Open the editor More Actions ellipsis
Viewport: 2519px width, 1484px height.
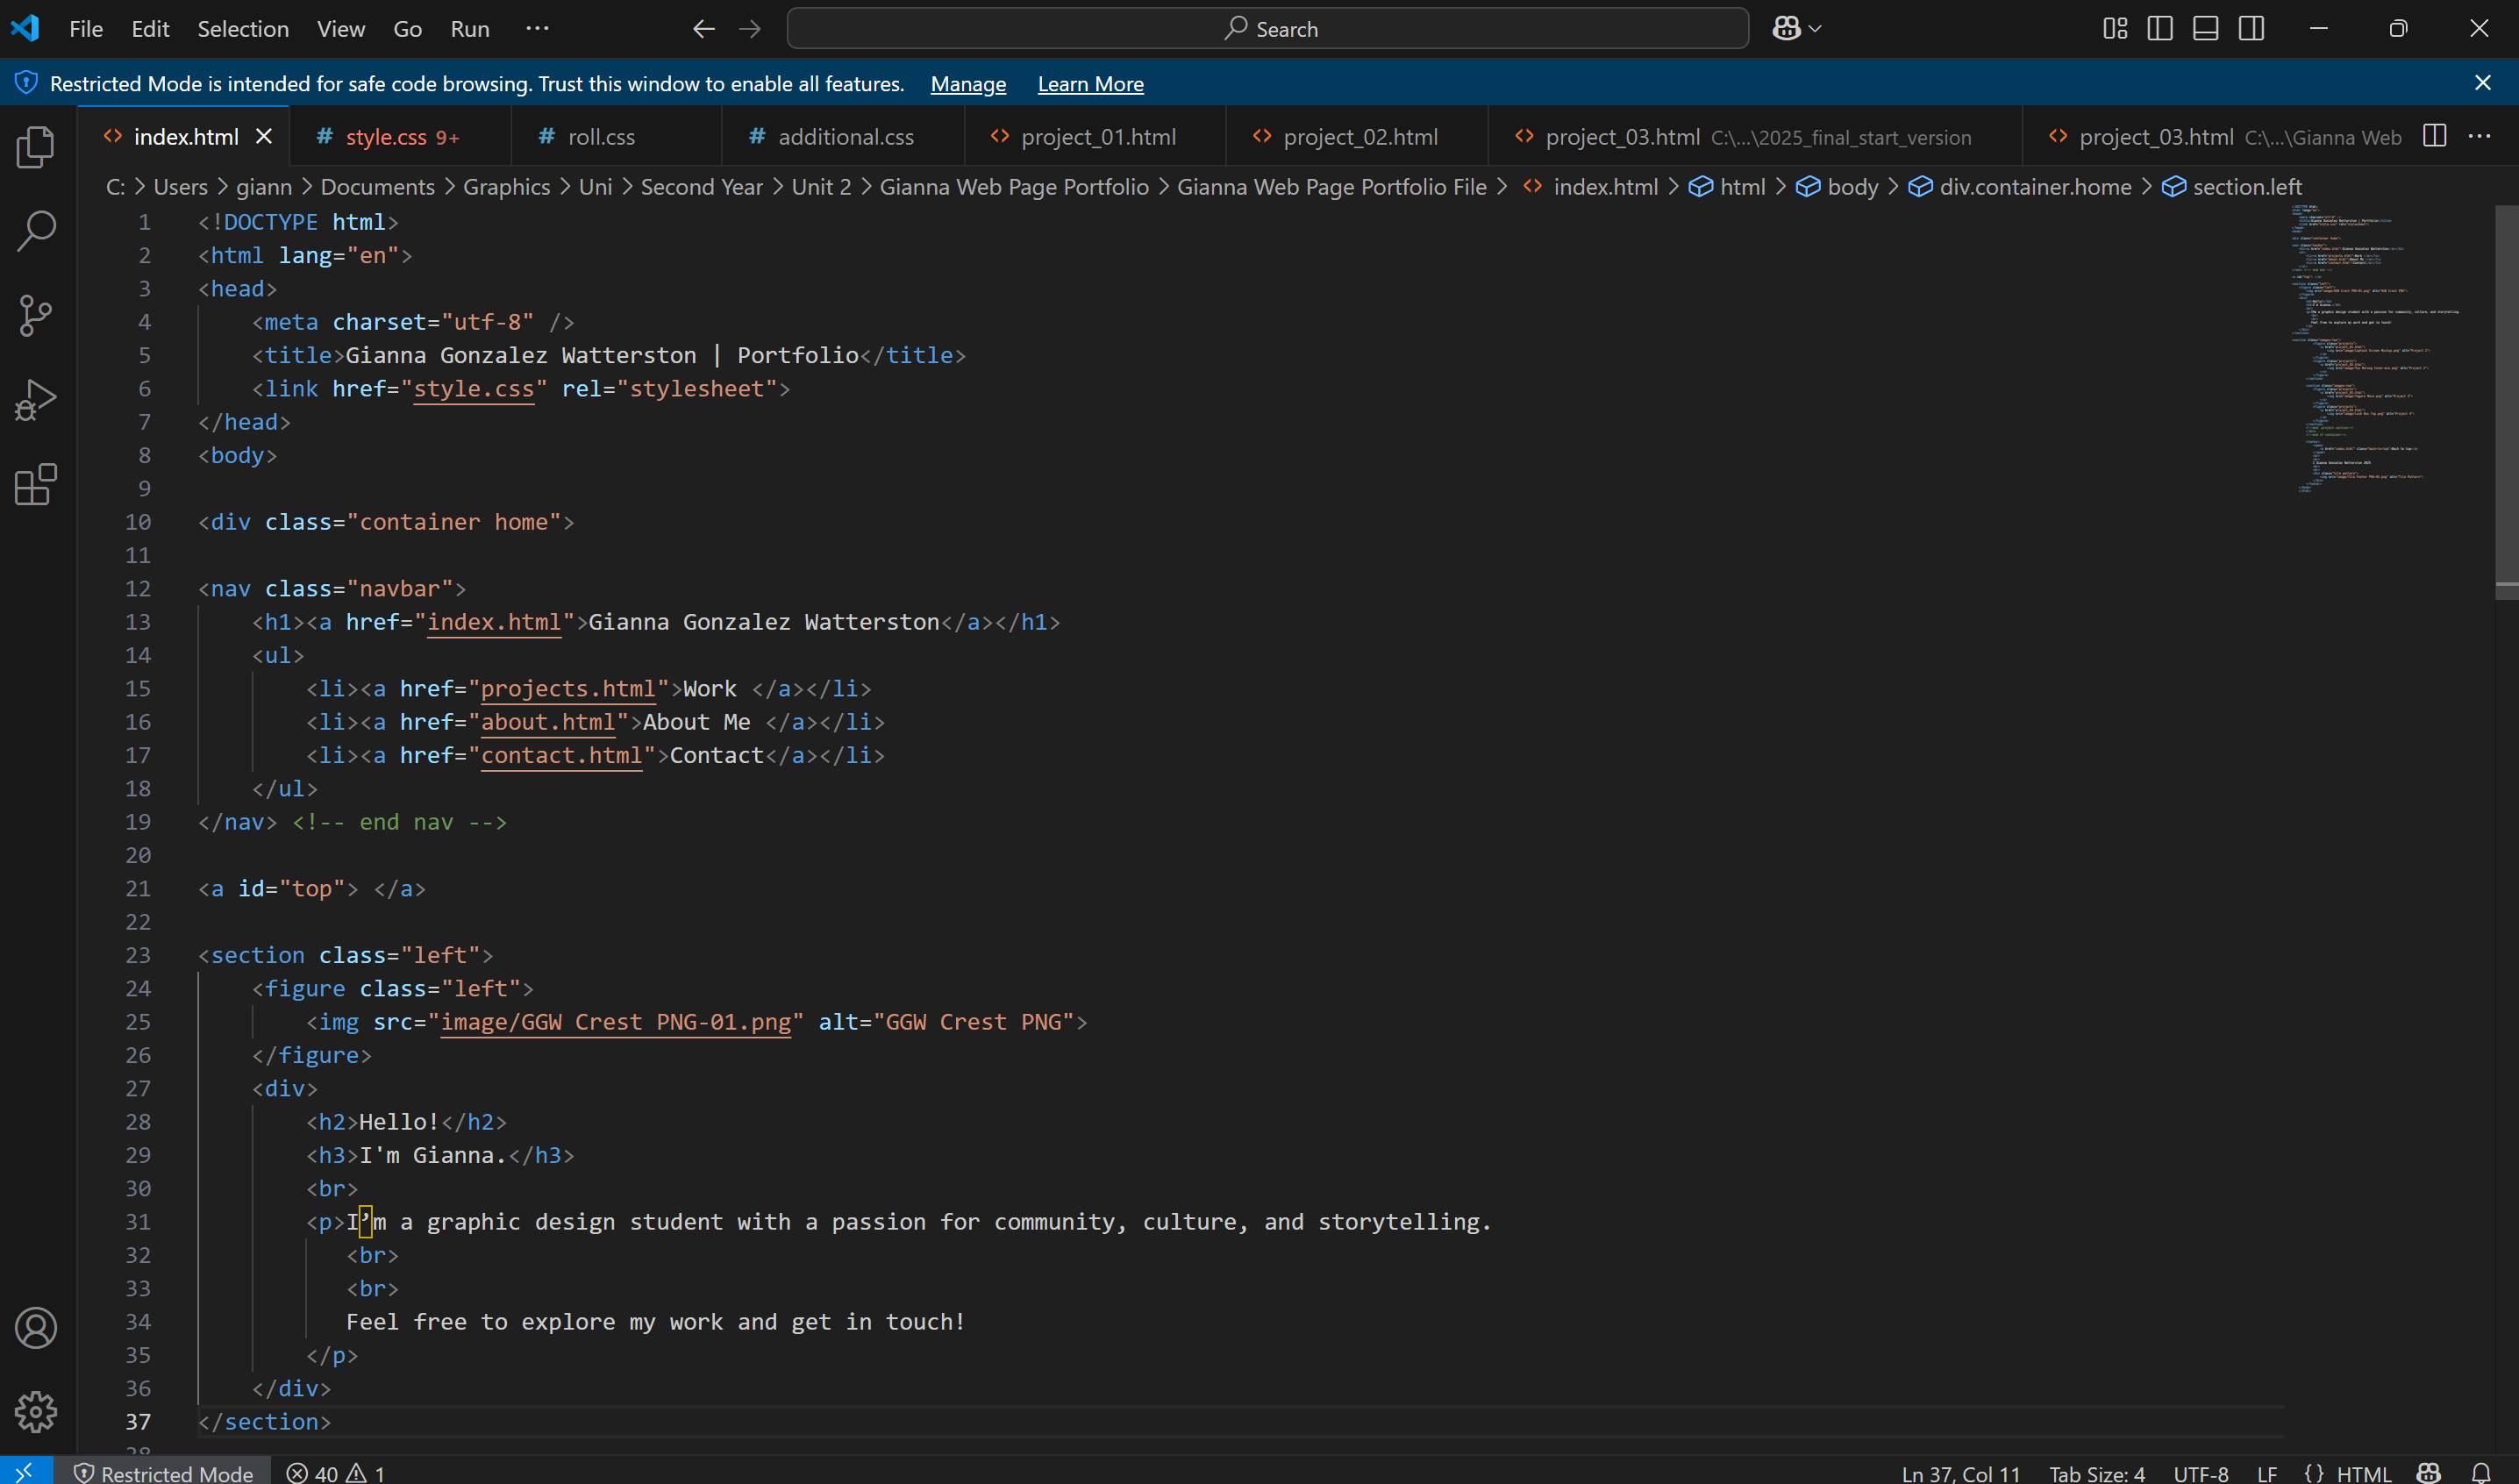pos(2480,136)
